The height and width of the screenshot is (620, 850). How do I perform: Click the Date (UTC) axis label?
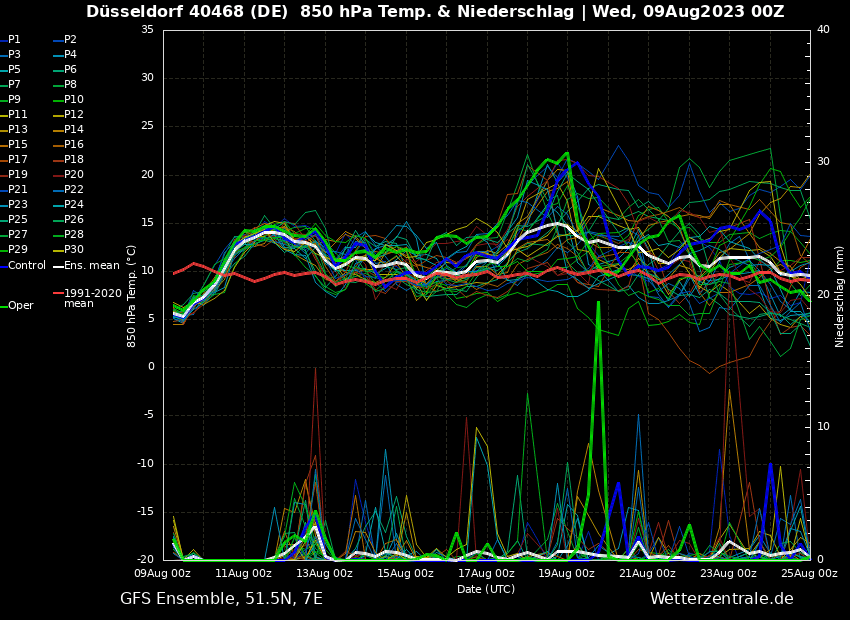486,589
